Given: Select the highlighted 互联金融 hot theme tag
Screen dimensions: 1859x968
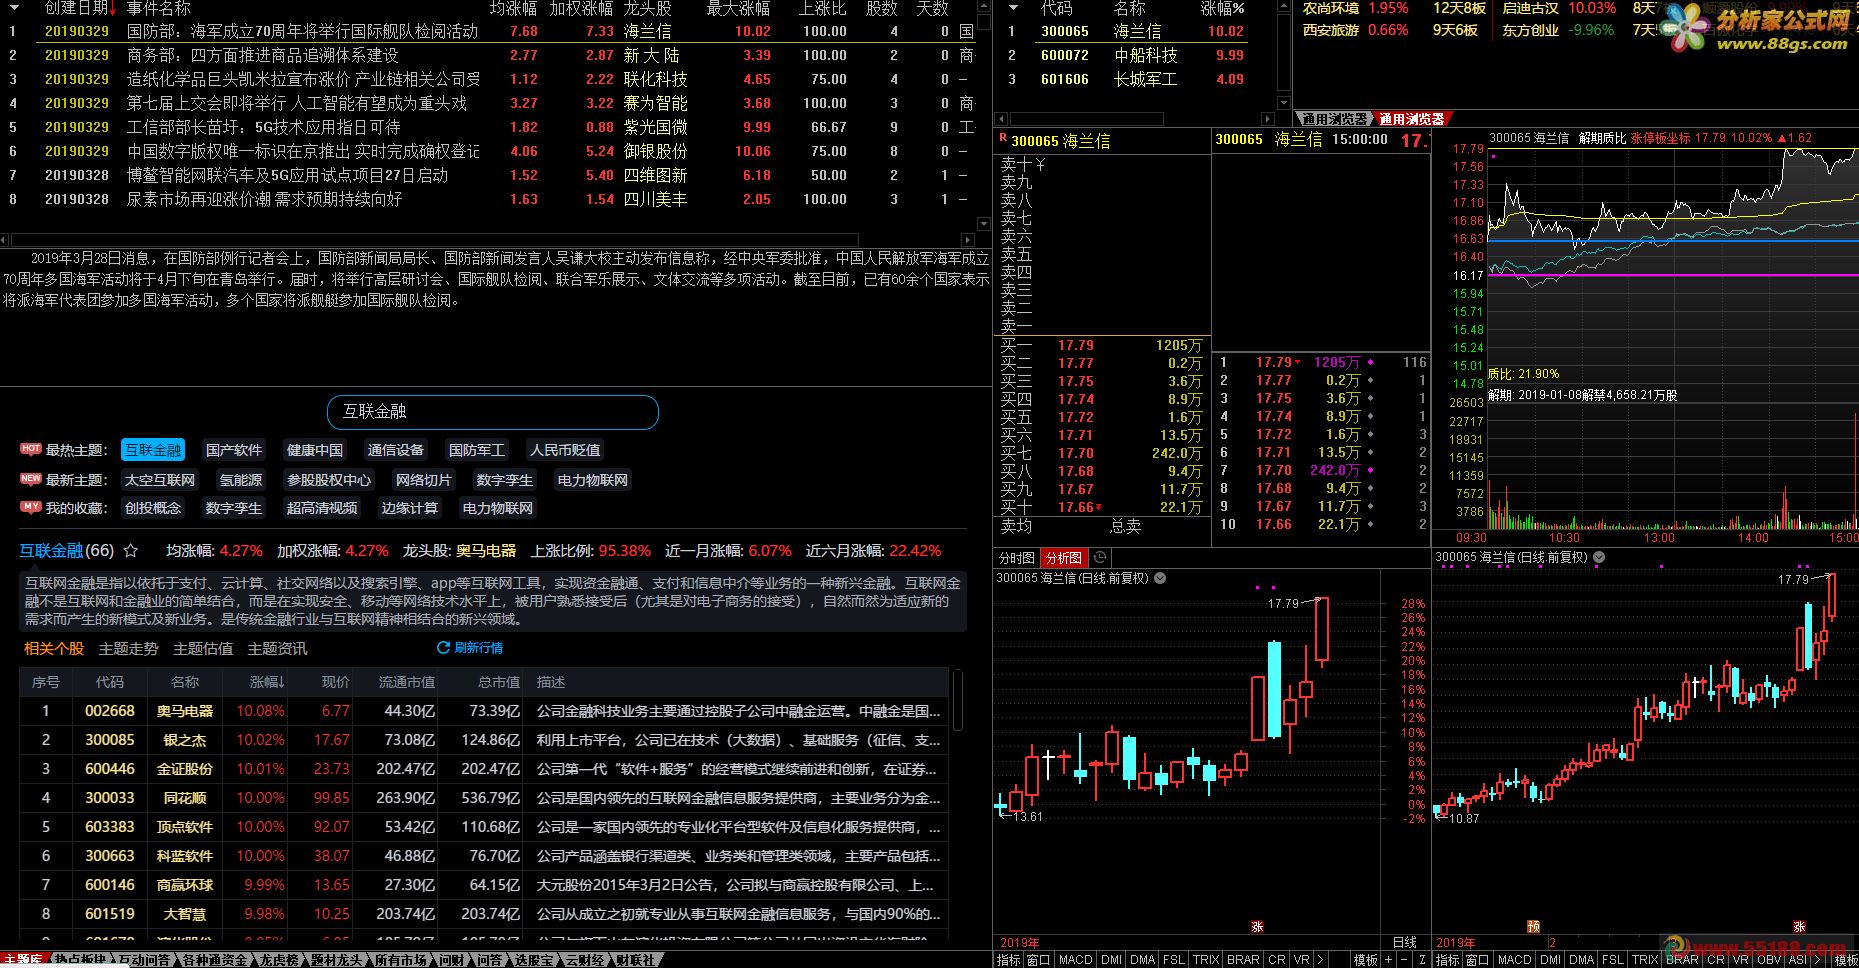Looking at the screenshot, I should tap(153, 450).
